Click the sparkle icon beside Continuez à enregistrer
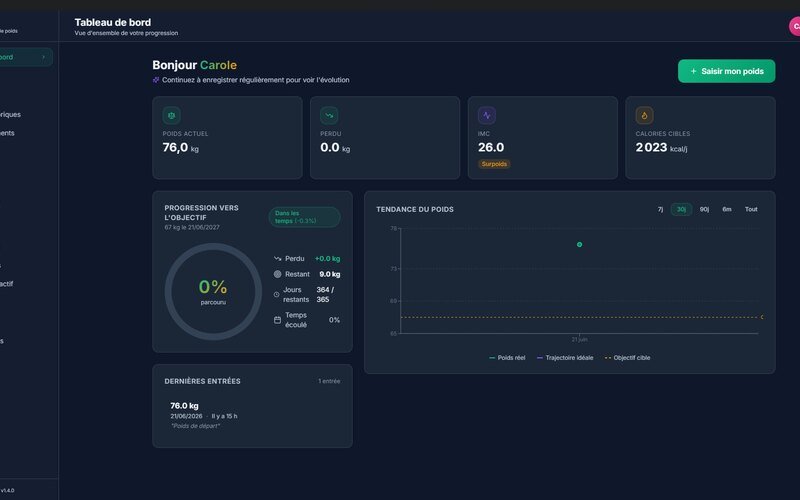Viewport: 800px width, 500px height. click(156, 80)
